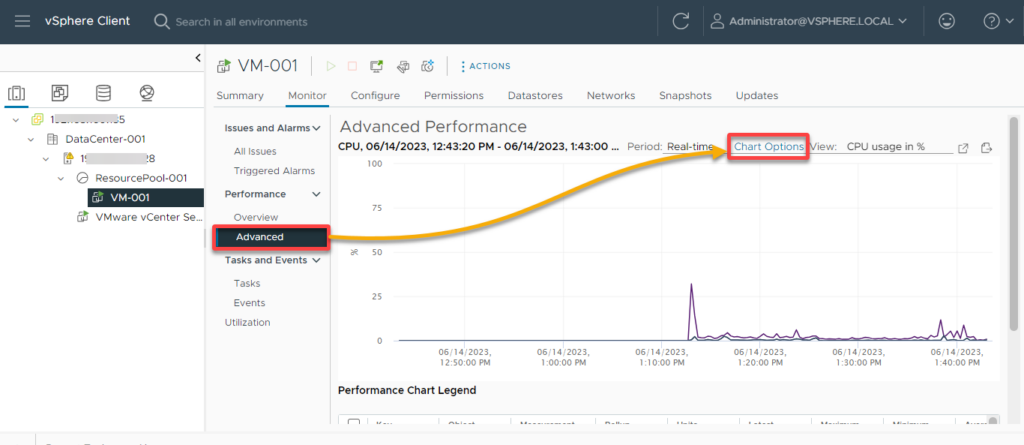The height and width of the screenshot is (445, 1024).
Task: Open the Storage inventory view
Action: pos(103,93)
